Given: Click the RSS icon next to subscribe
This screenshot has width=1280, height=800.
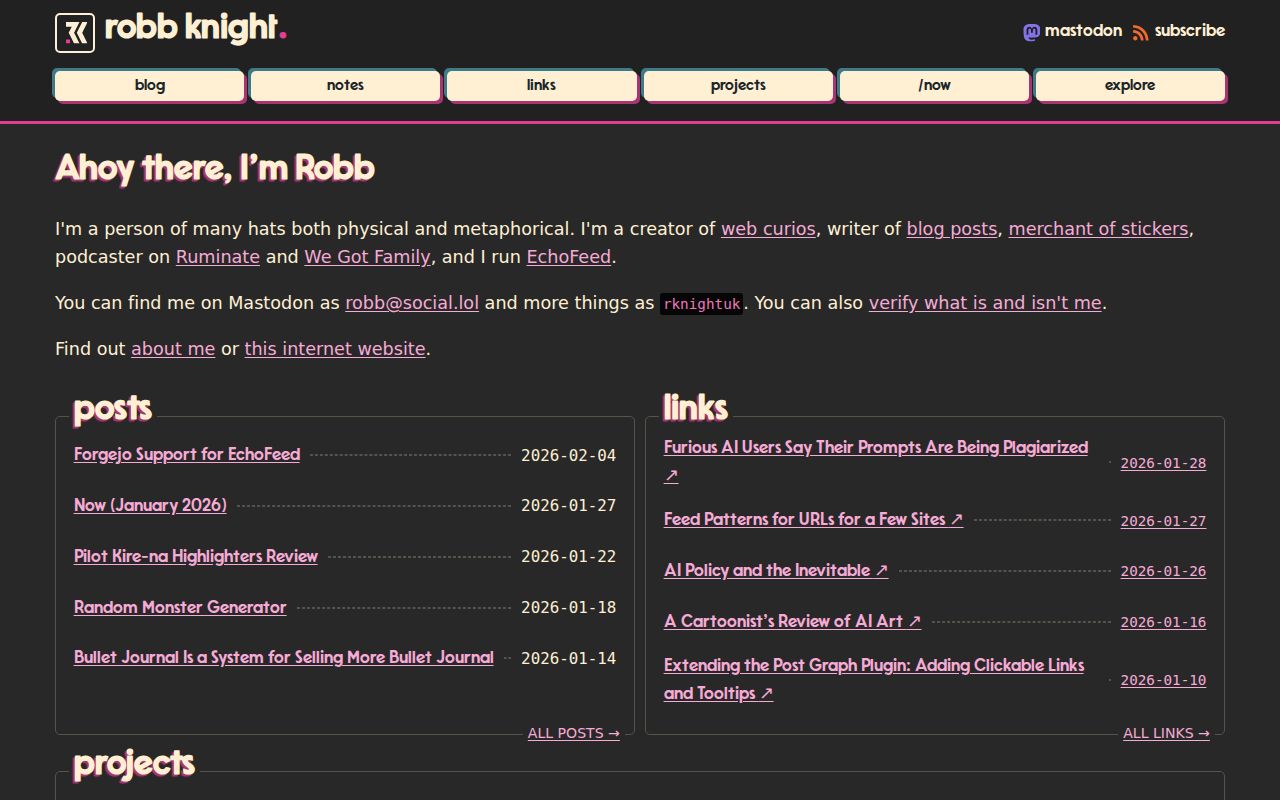Looking at the screenshot, I should tap(1140, 31).
